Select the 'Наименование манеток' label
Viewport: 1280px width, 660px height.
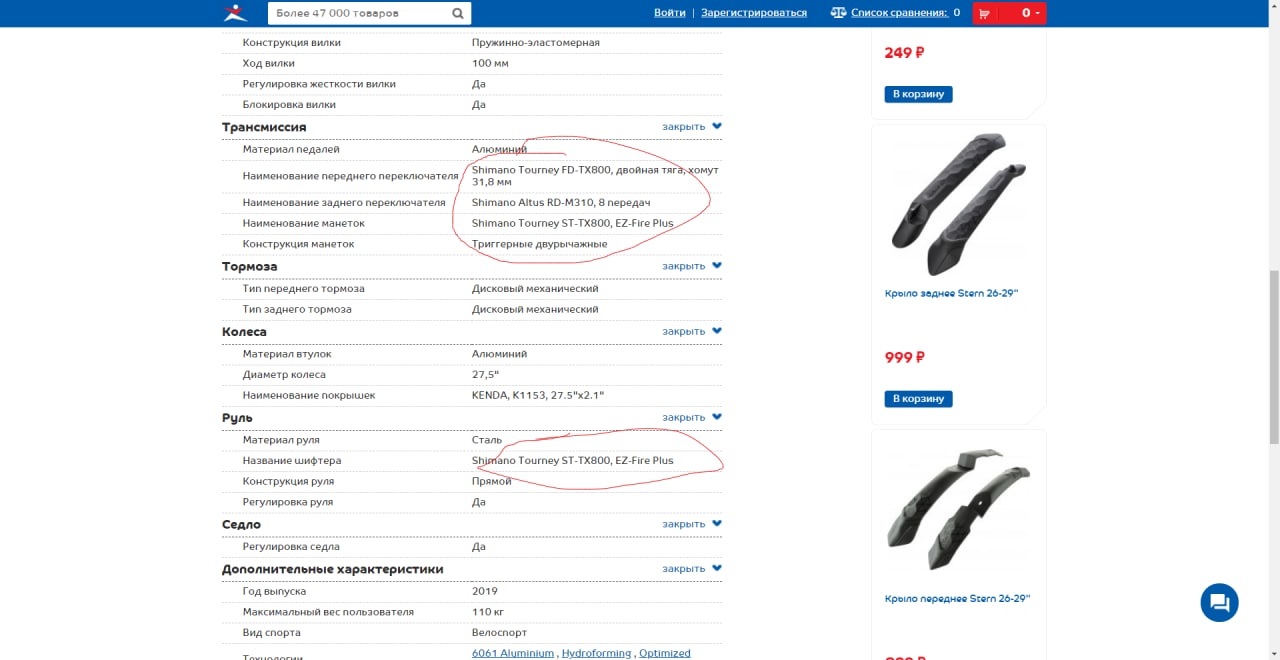304,224
